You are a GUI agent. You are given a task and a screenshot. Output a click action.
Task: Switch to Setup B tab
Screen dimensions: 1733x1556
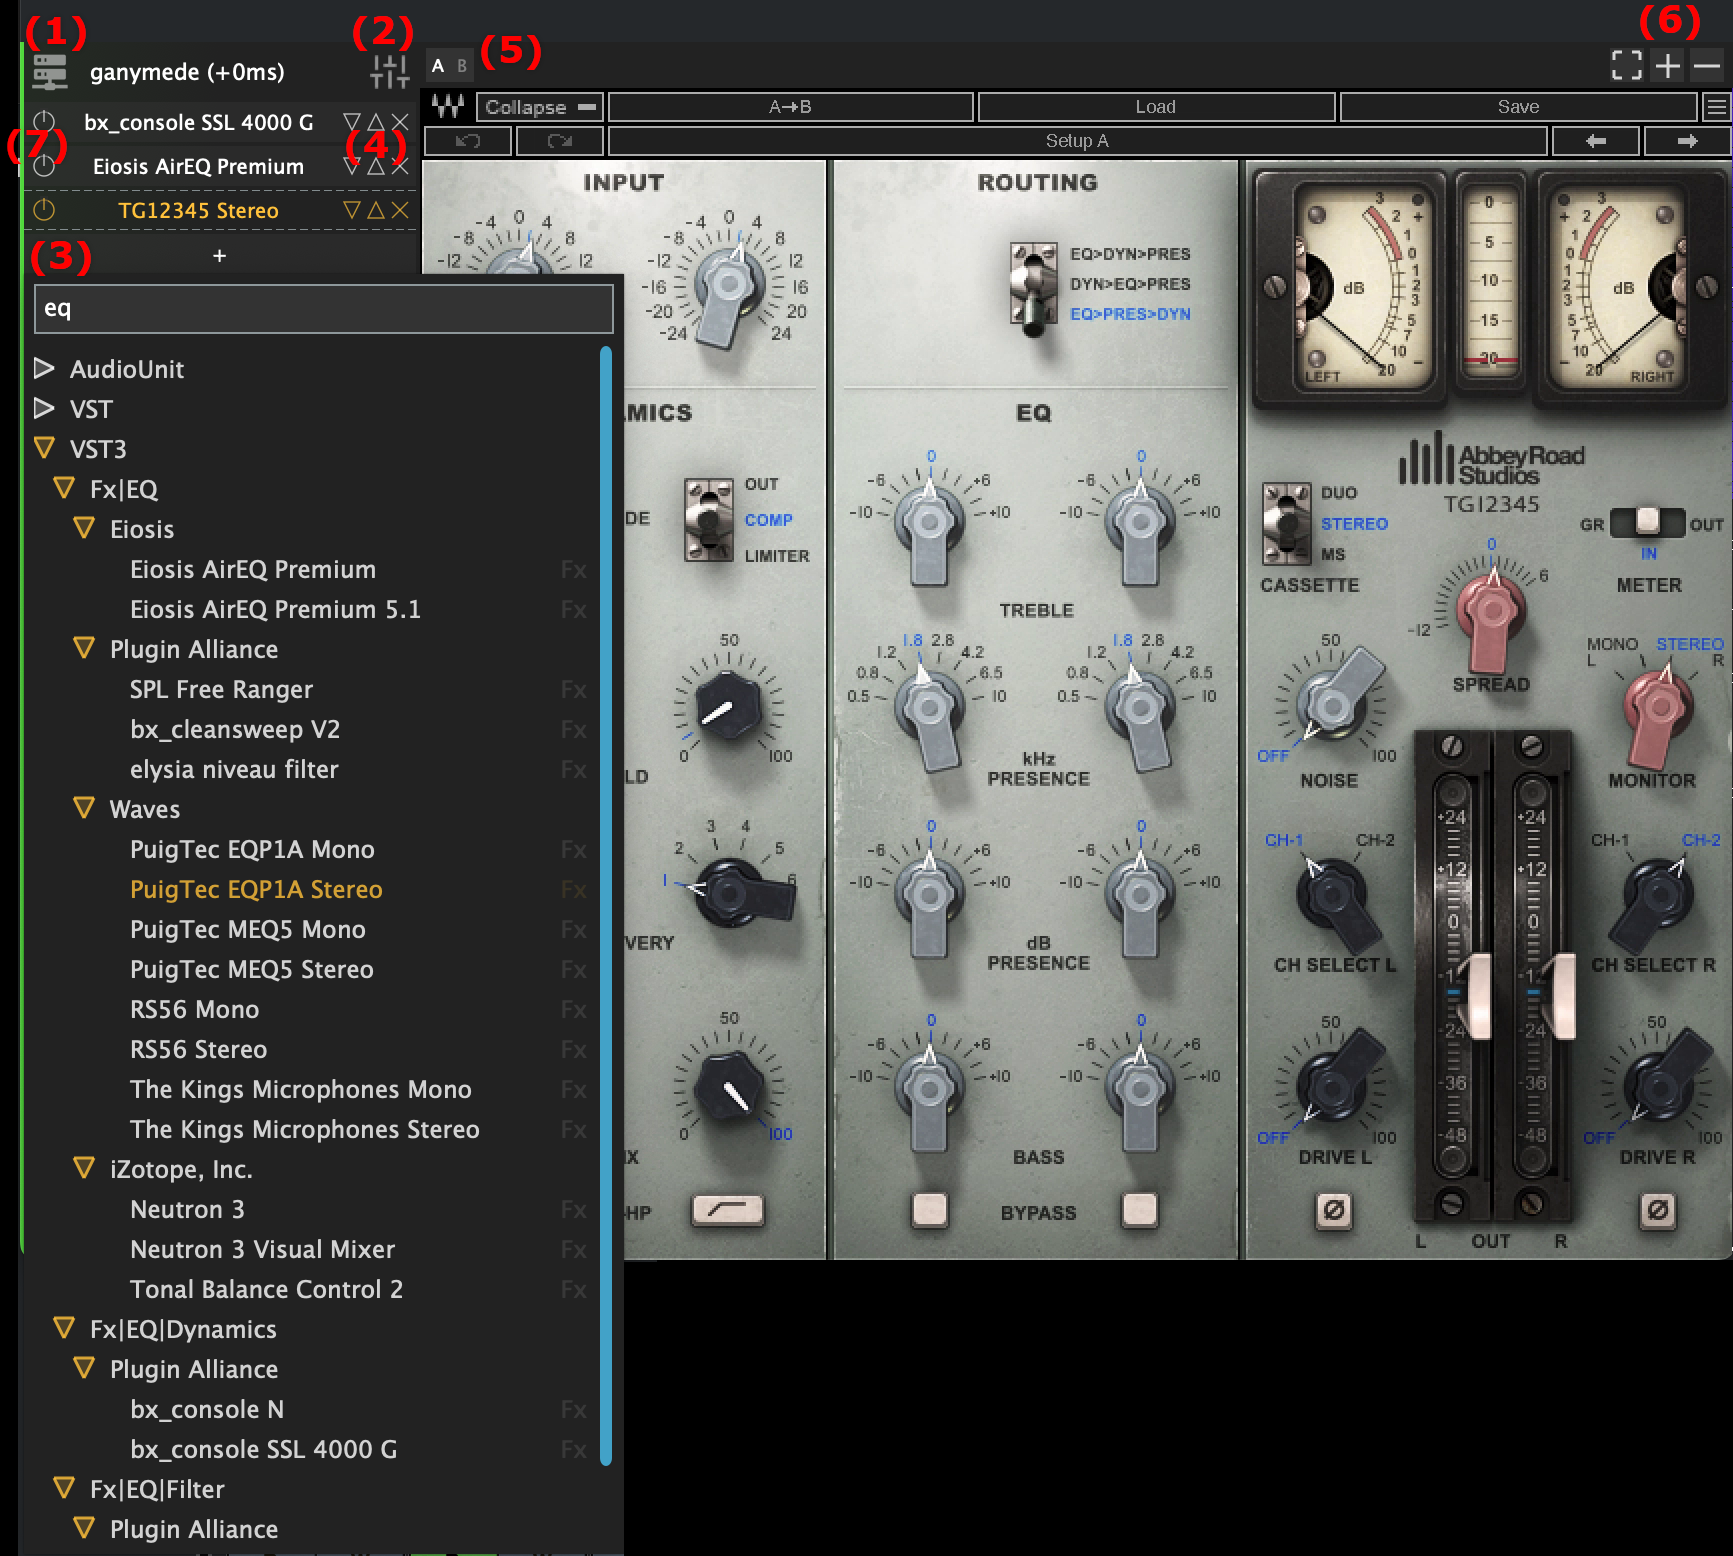tap(462, 66)
